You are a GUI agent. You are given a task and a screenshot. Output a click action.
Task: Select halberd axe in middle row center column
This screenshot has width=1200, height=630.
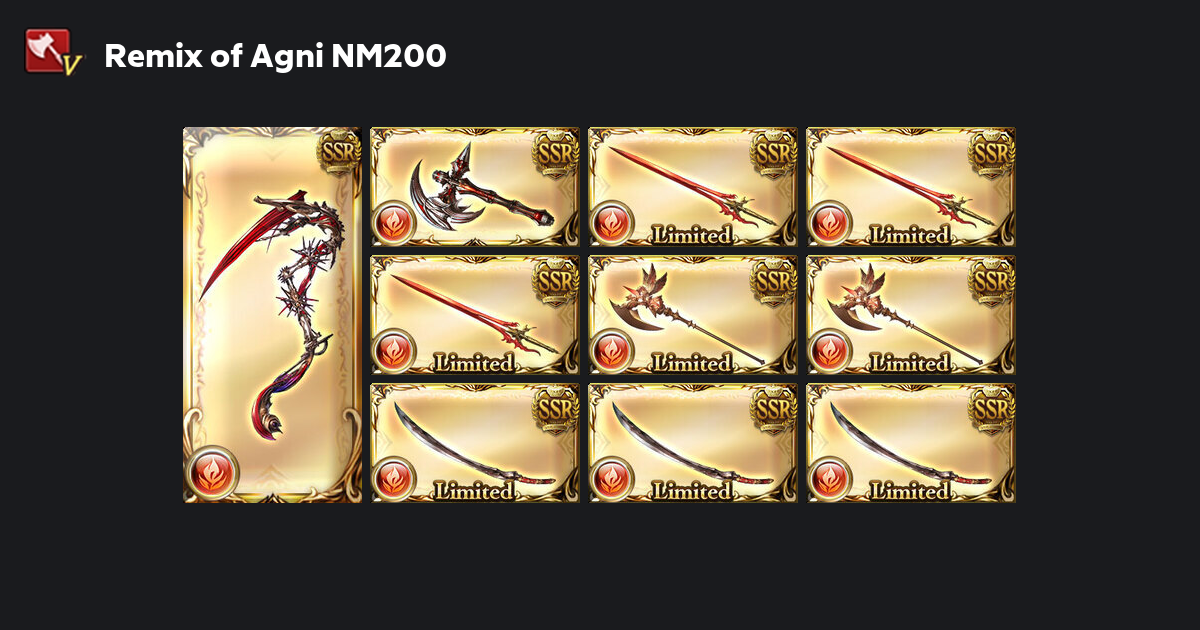coord(693,314)
